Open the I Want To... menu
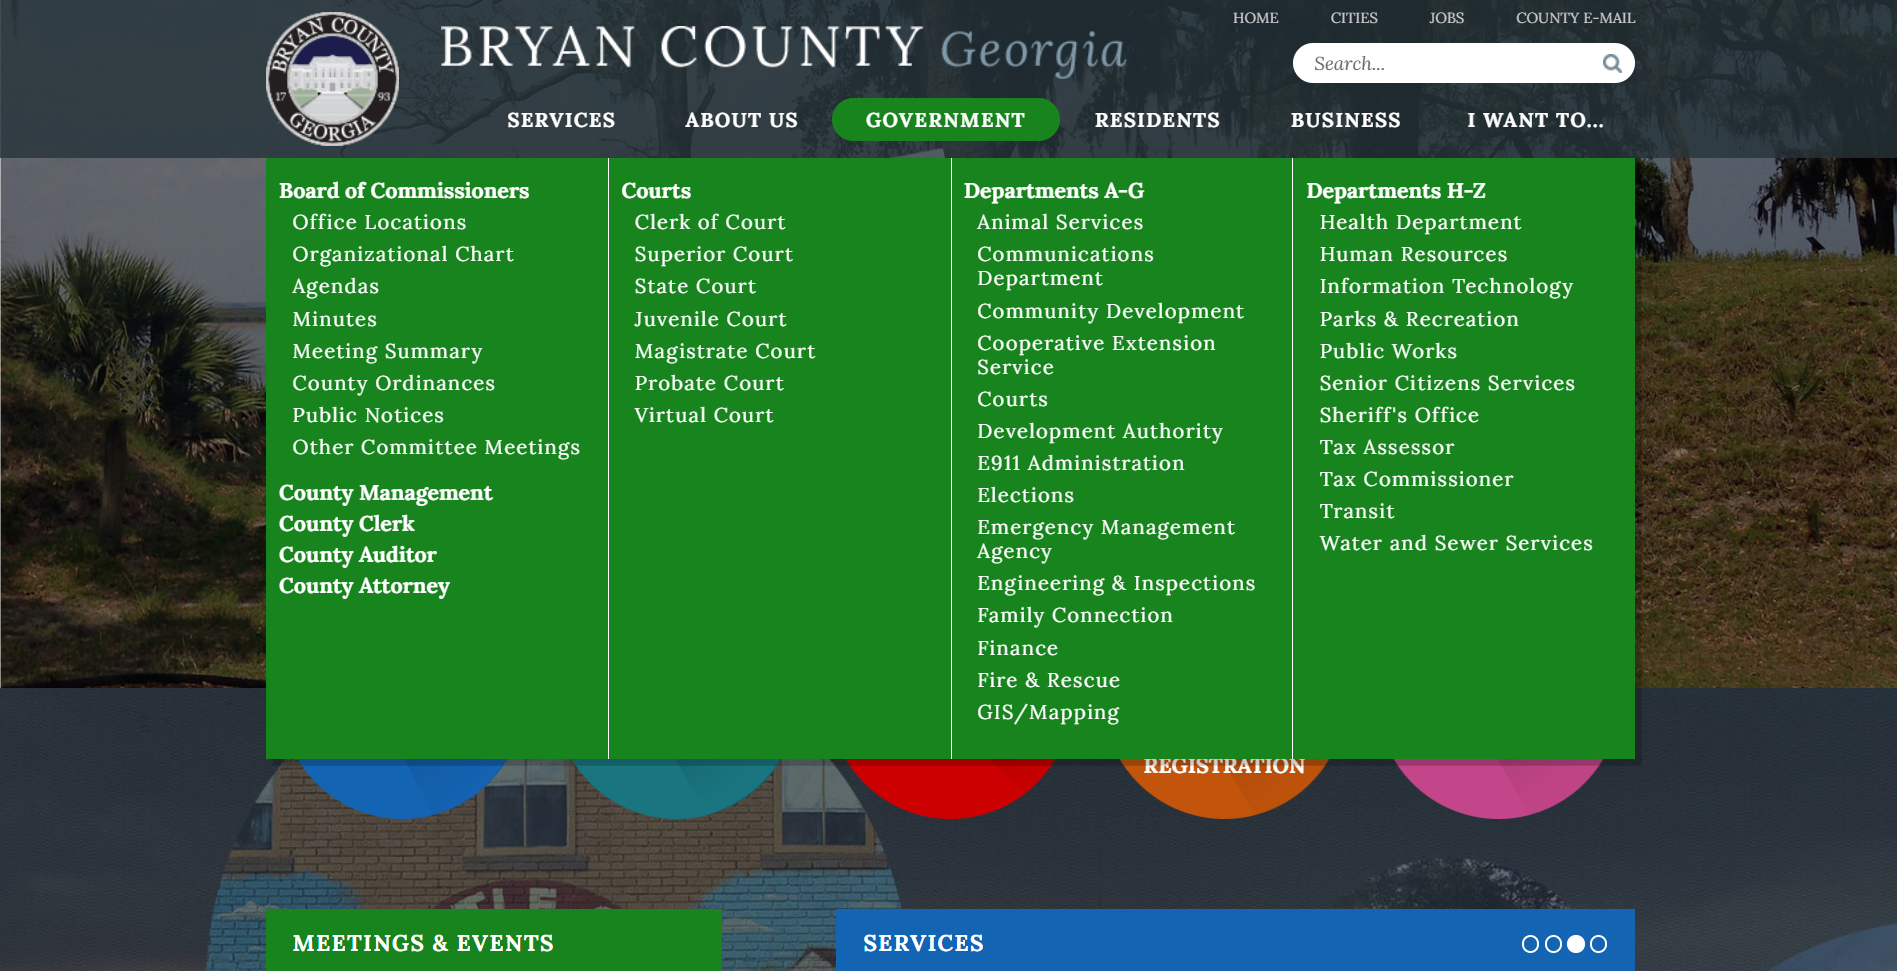Viewport: 1897px width, 971px height. click(x=1535, y=120)
